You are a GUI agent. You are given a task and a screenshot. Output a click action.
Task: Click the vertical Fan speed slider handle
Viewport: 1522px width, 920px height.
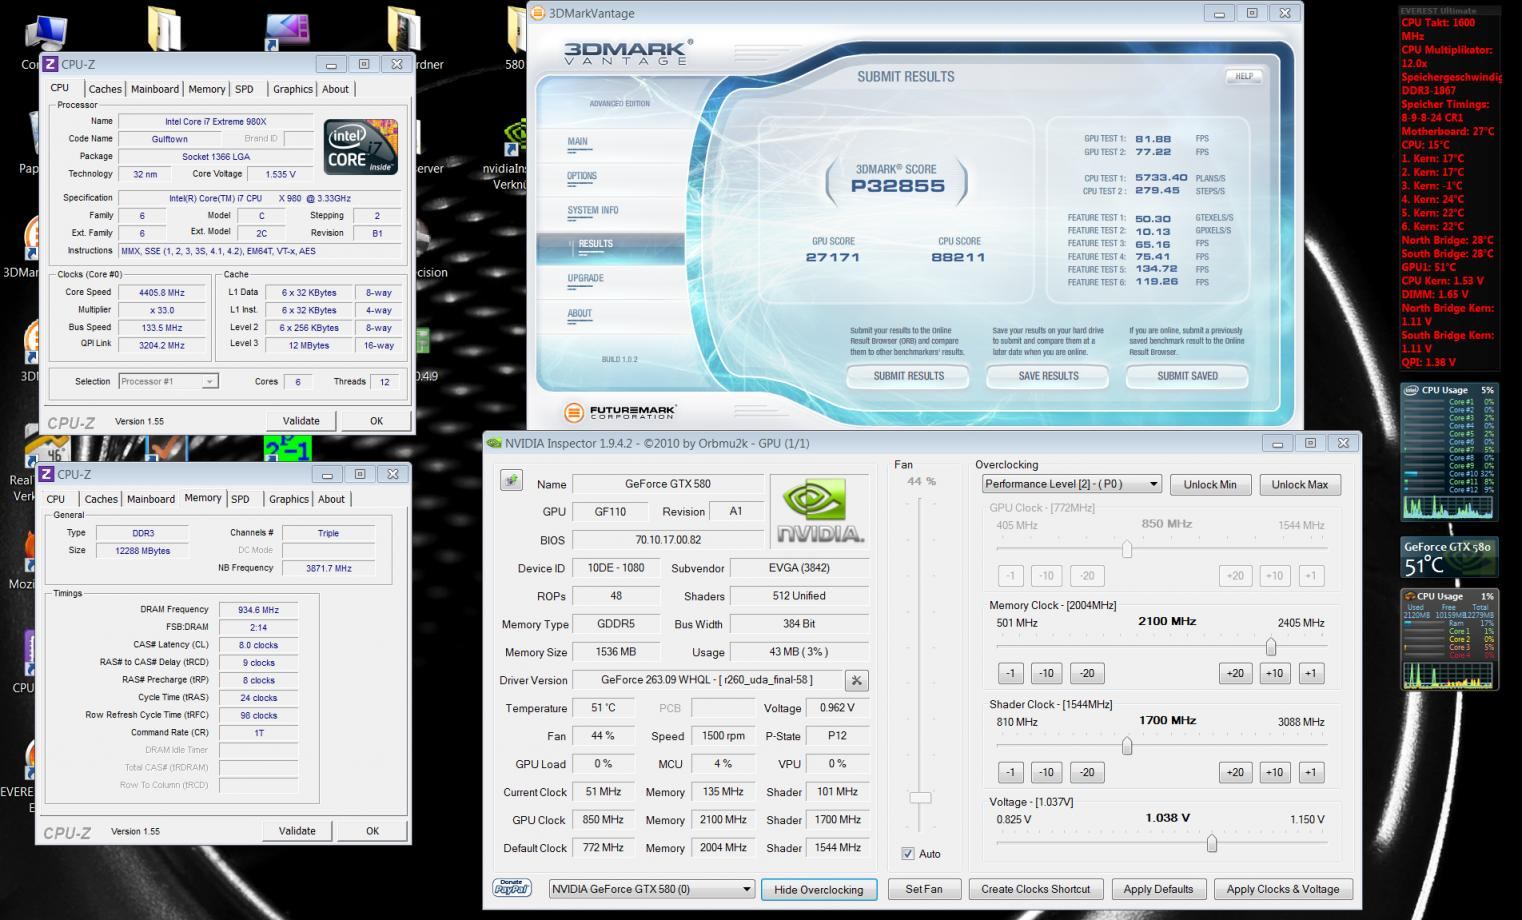[920, 797]
